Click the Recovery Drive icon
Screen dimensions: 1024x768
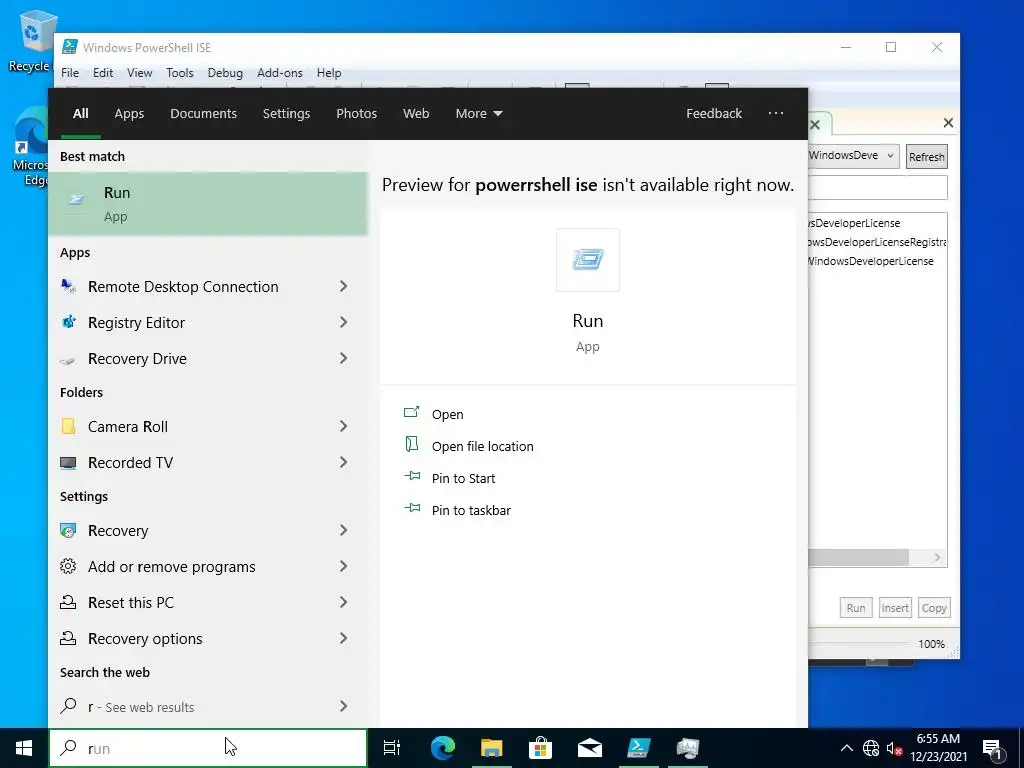[x=68, y=359]
